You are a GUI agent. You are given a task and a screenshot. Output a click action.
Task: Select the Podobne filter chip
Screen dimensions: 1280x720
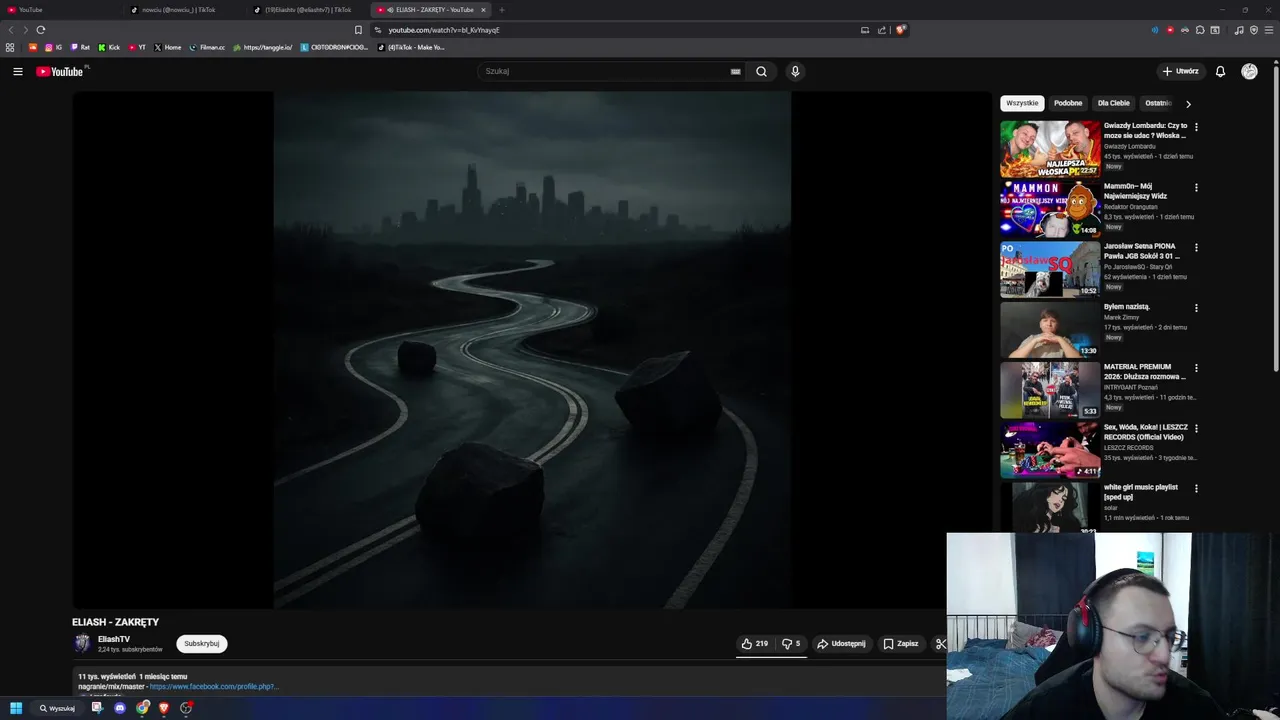[x=1068, y=103]
